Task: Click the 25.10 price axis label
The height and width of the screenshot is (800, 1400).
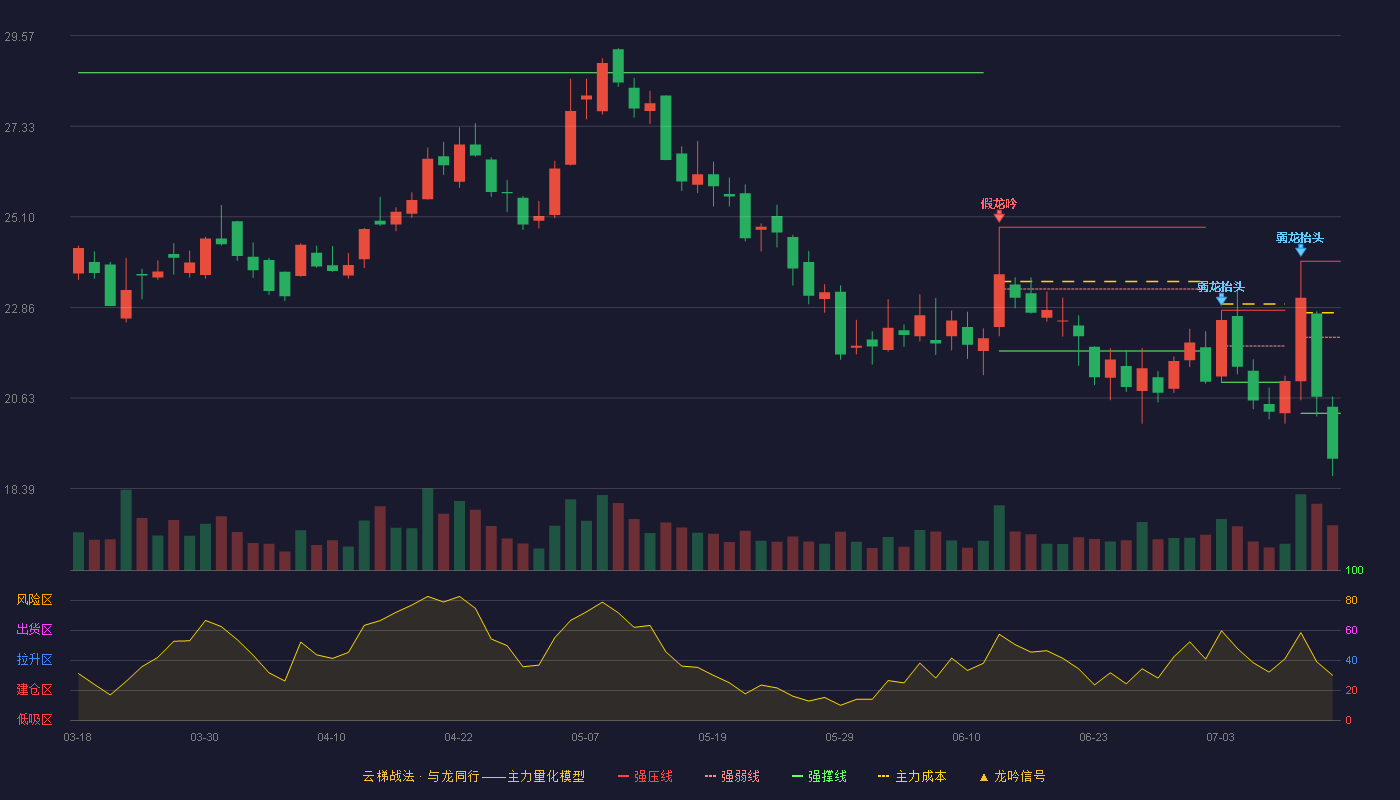Action: pos(20,218)
